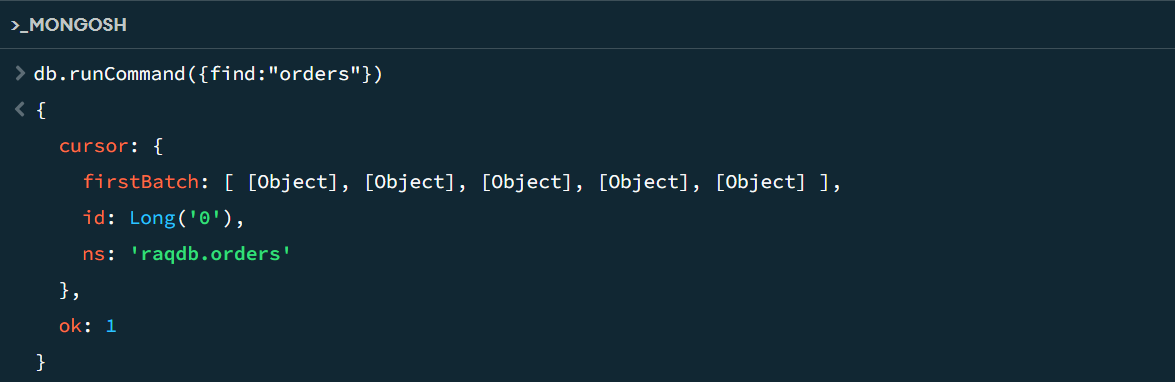
Task: Click the Long('0') value
Action: [182, 219]
